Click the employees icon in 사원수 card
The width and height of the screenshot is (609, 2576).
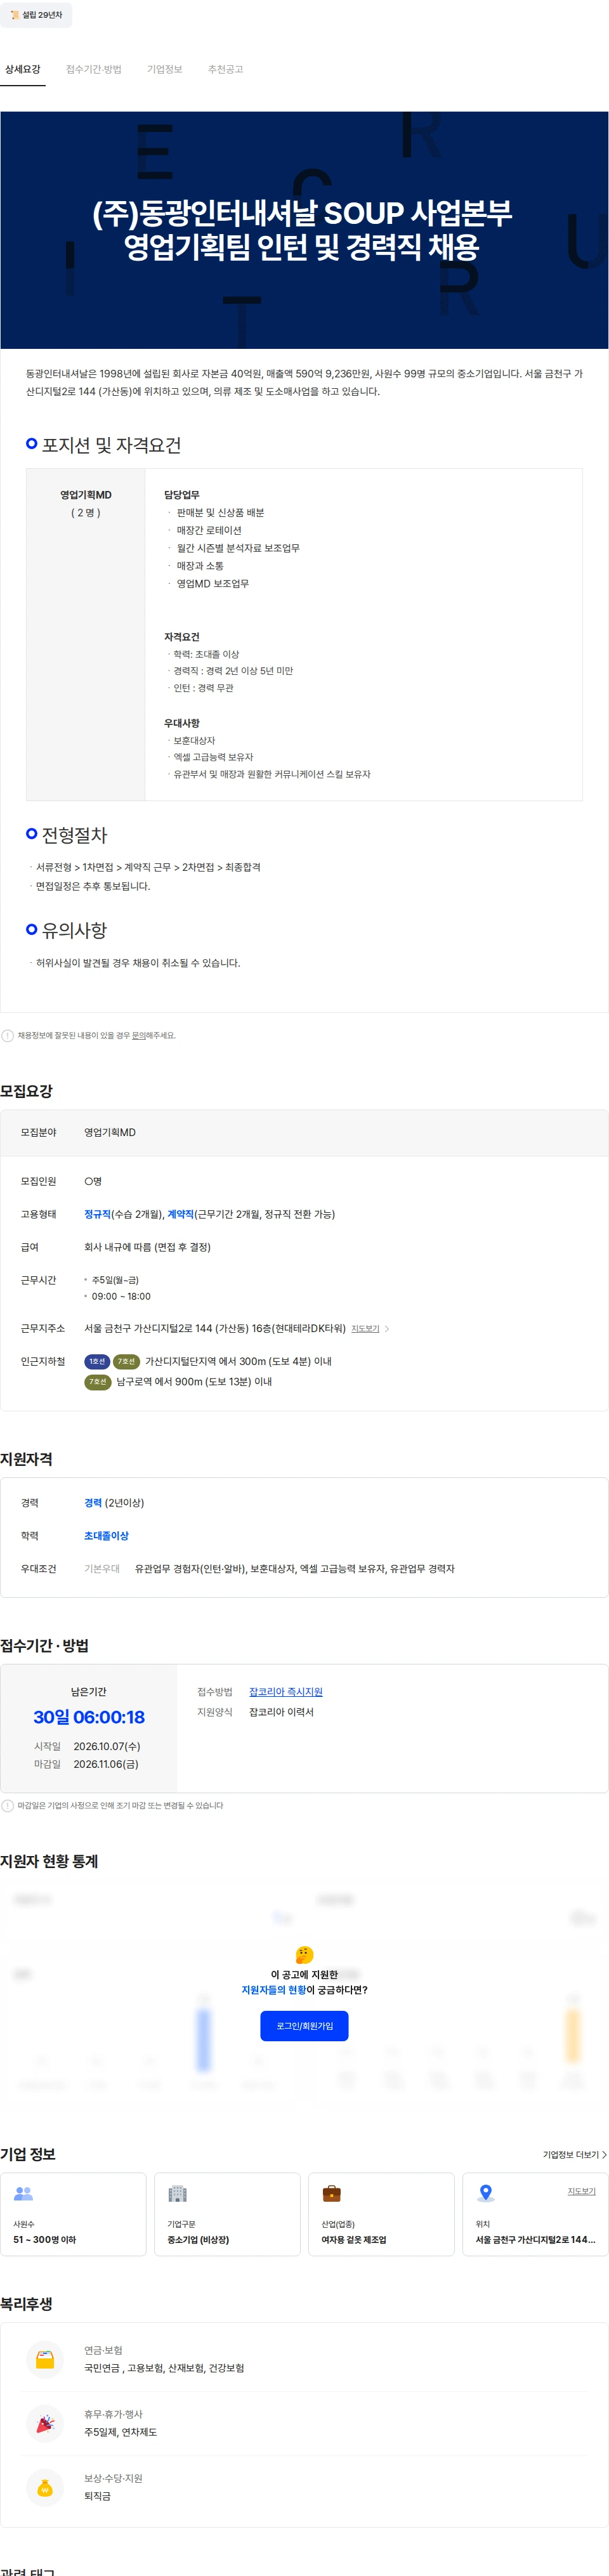(23, 2194)
